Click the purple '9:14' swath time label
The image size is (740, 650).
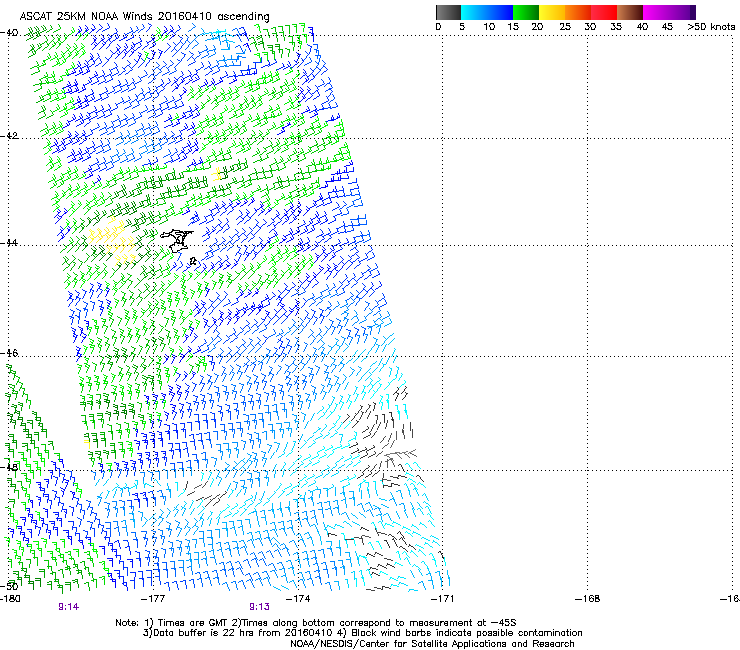tap(69, 607)
